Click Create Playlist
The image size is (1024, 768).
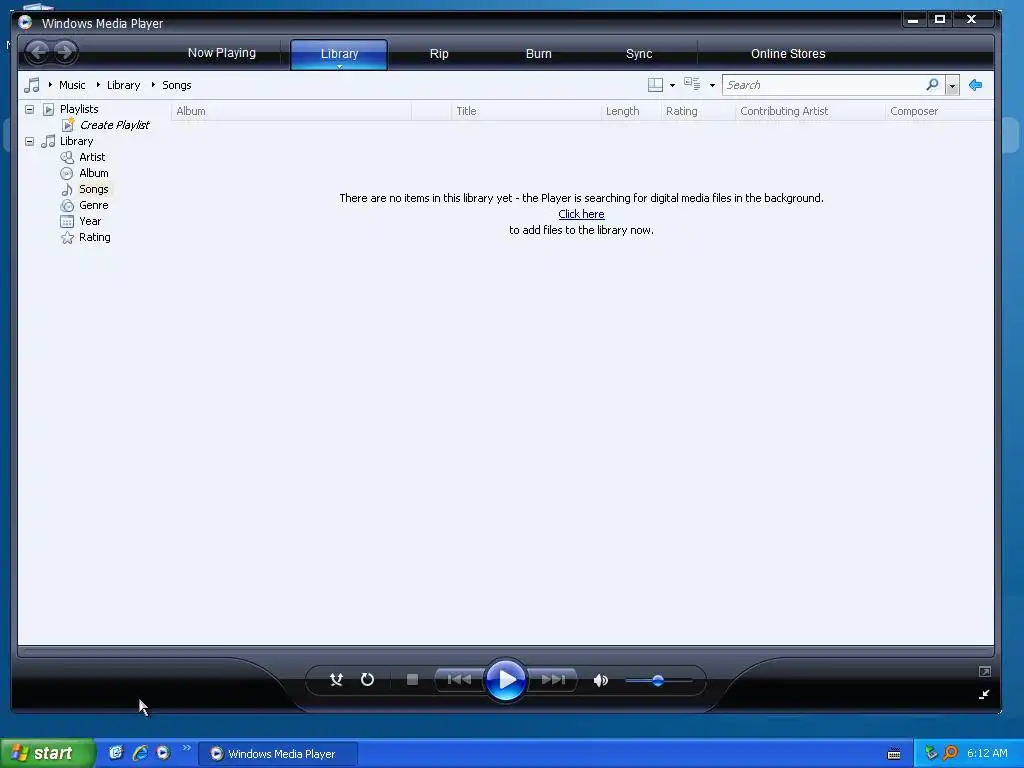(x=114, y=125)
